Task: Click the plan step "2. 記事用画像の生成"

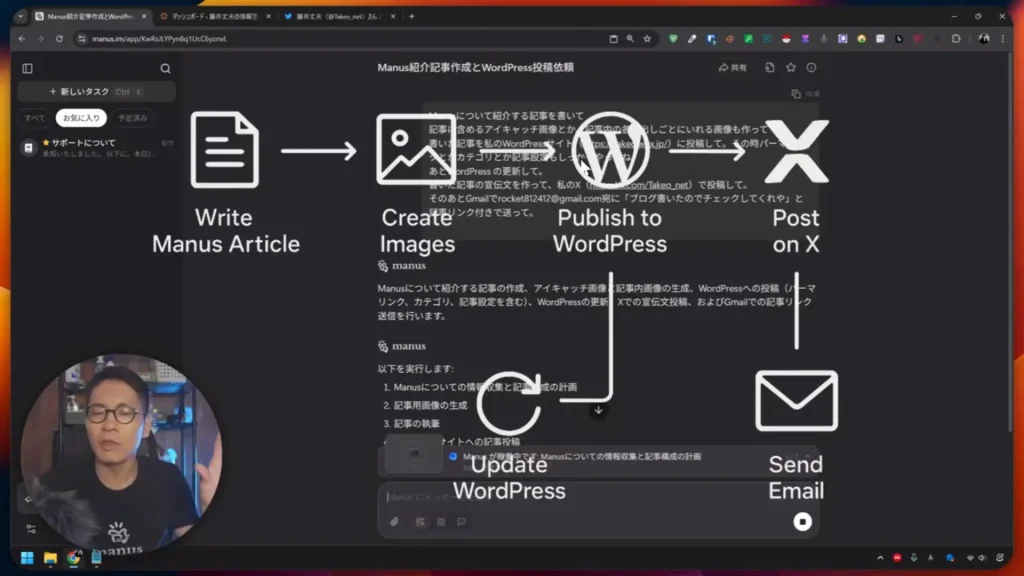Action: click(x=425, y=406)
